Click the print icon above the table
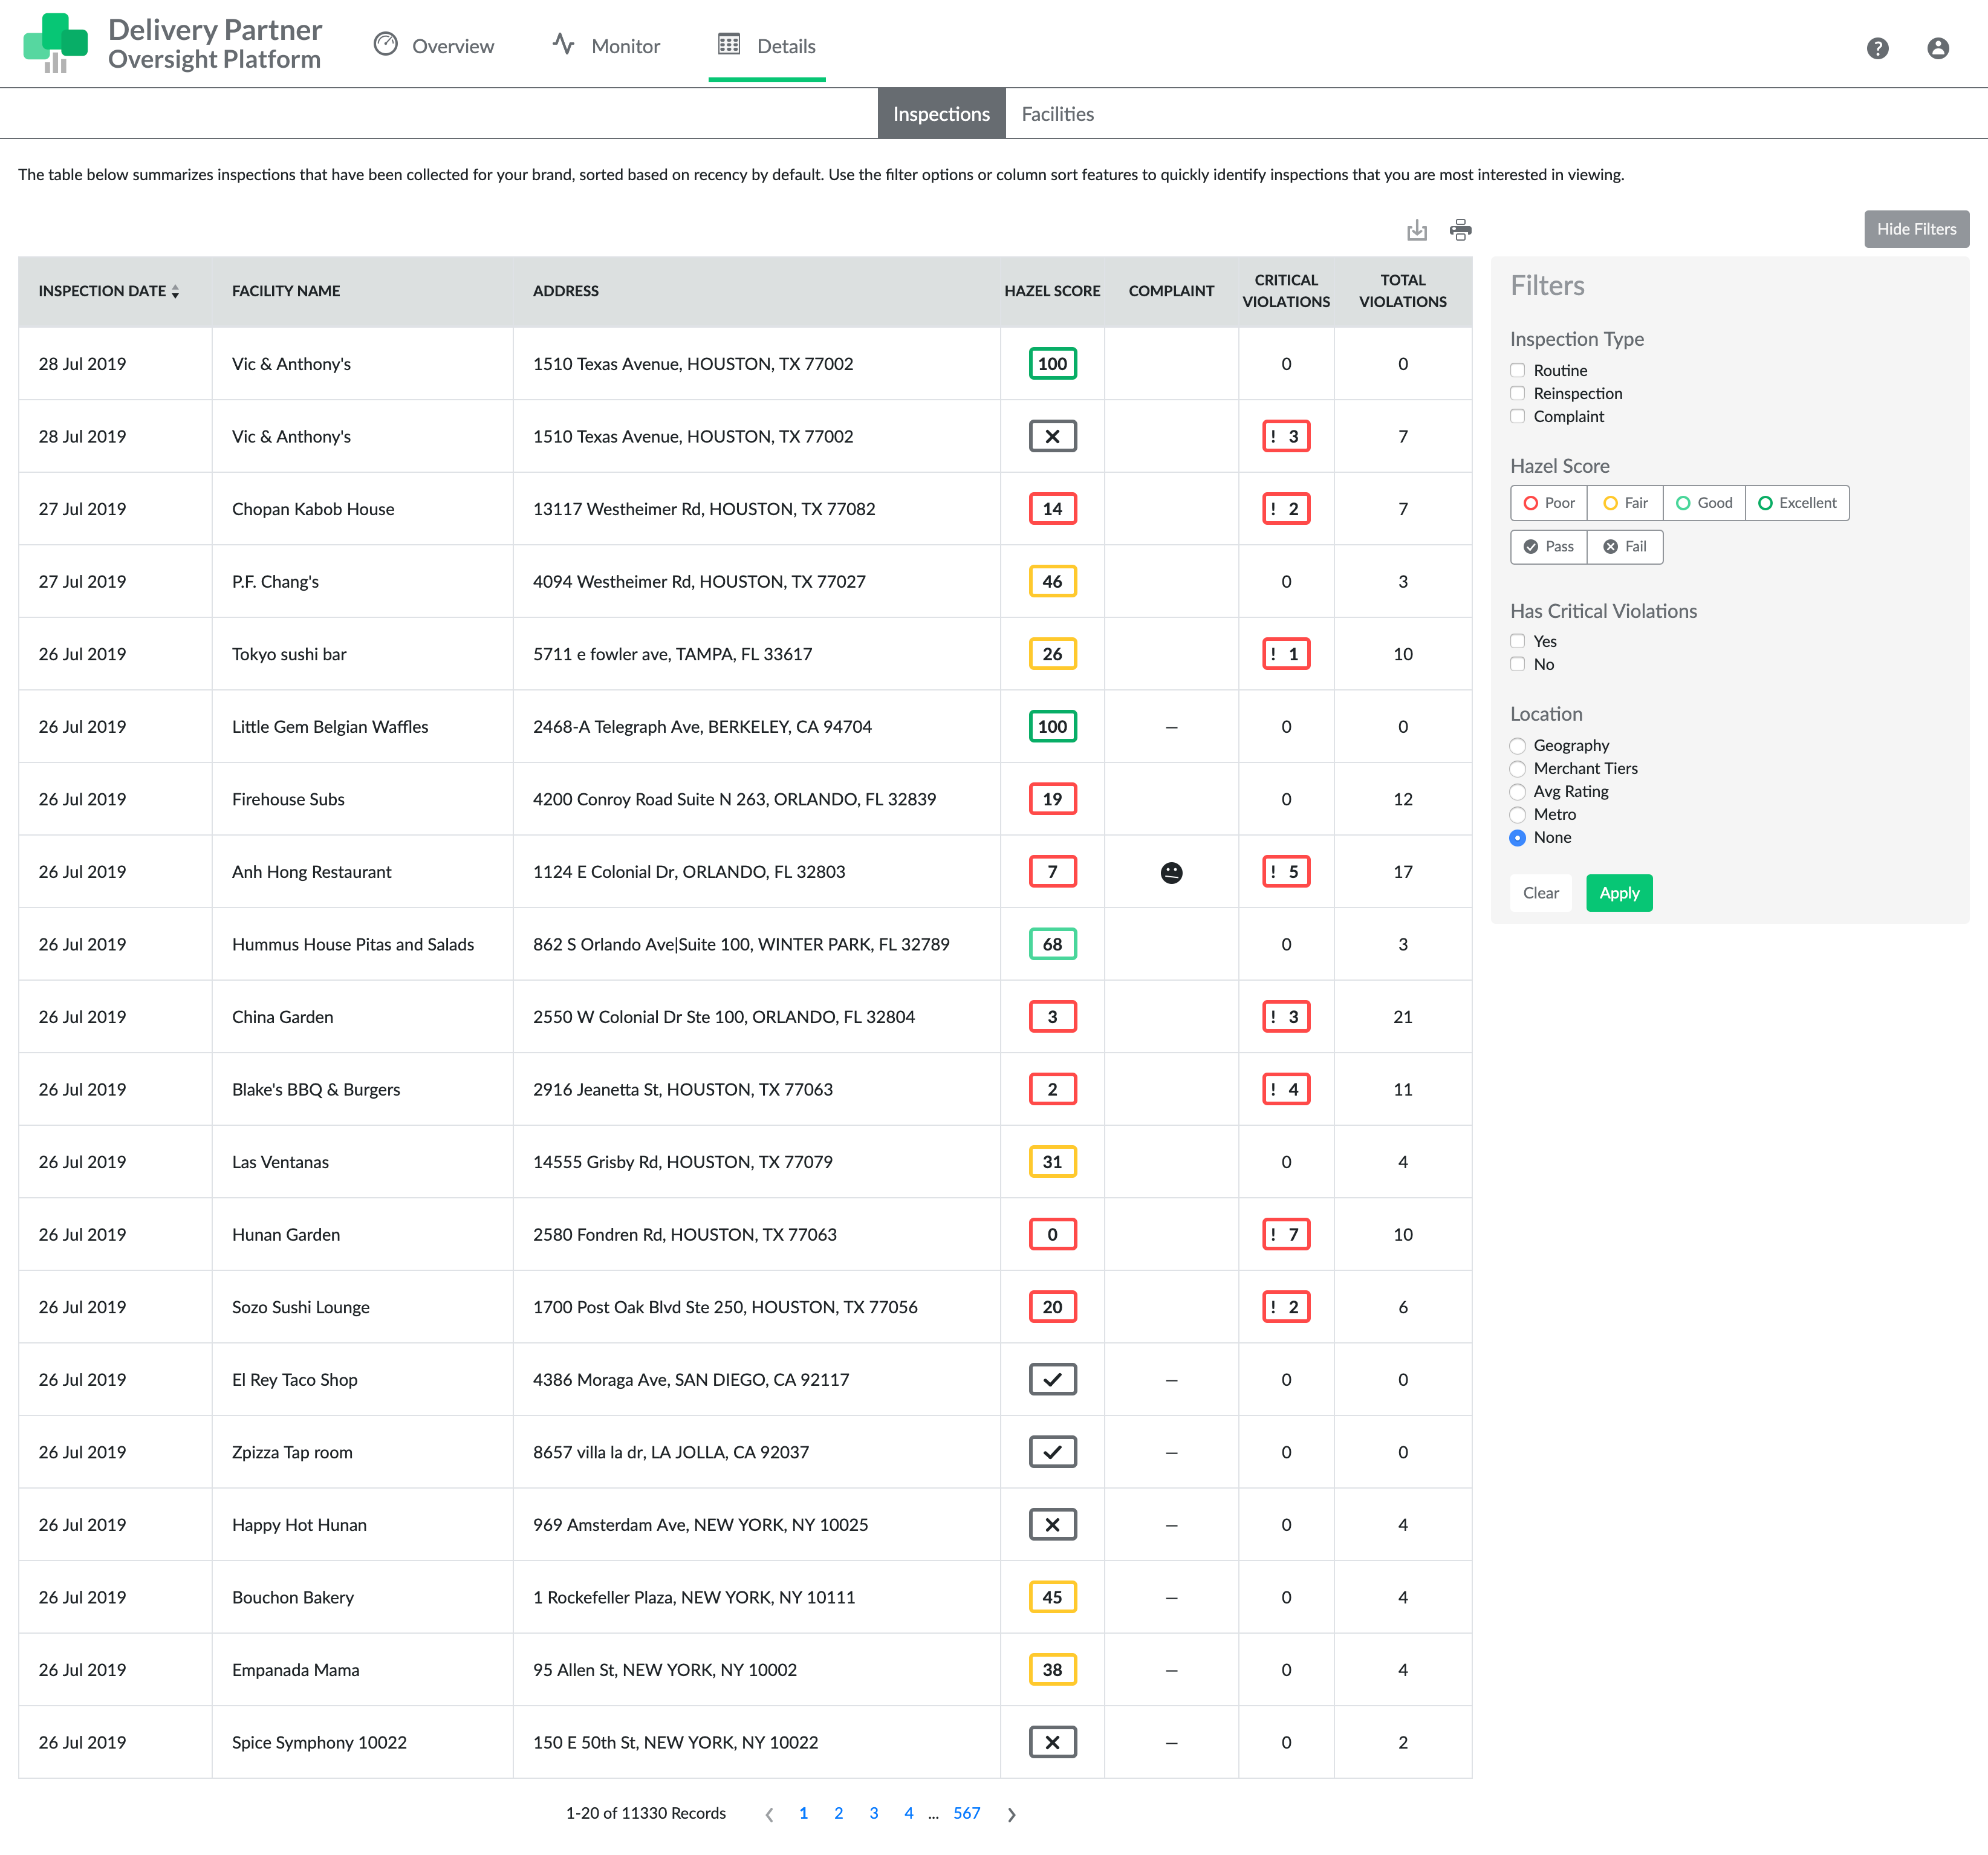 tap(1461, 229)
